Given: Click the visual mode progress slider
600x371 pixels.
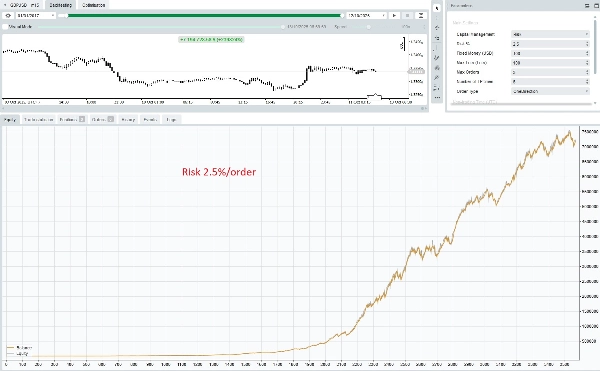Looking at the screenshot, I should coord(161,27).
